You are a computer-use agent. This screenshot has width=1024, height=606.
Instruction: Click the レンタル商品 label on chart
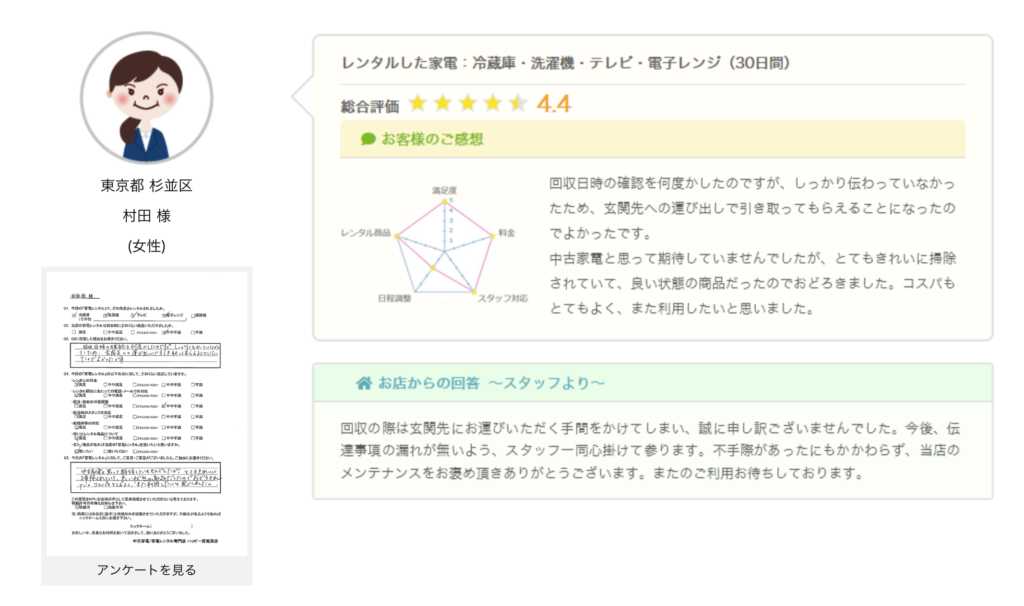(x=366, y=233)
